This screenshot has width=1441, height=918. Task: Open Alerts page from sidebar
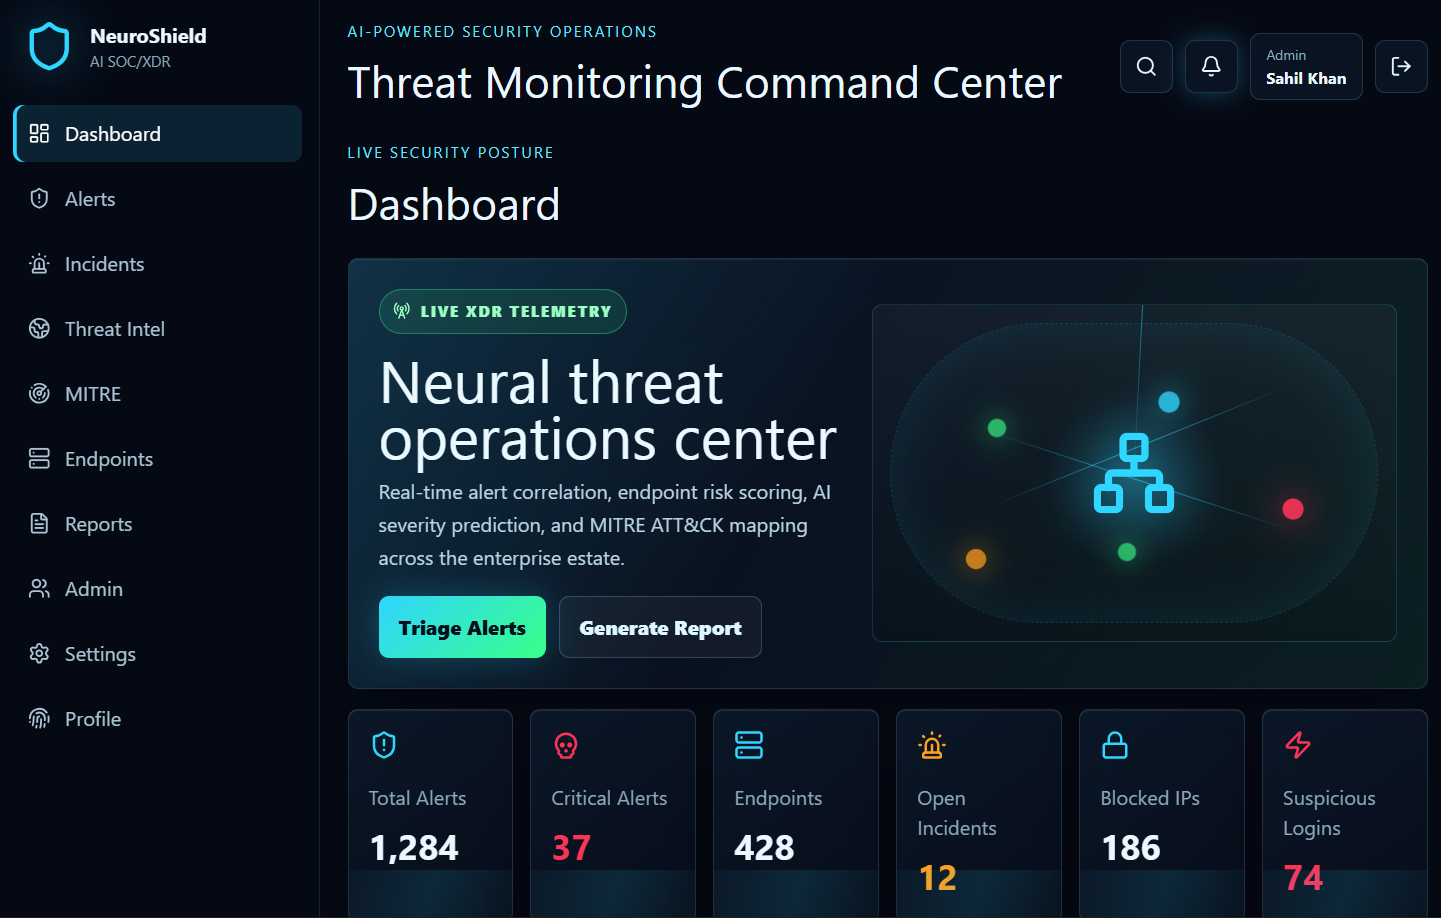tap(158, 199)
